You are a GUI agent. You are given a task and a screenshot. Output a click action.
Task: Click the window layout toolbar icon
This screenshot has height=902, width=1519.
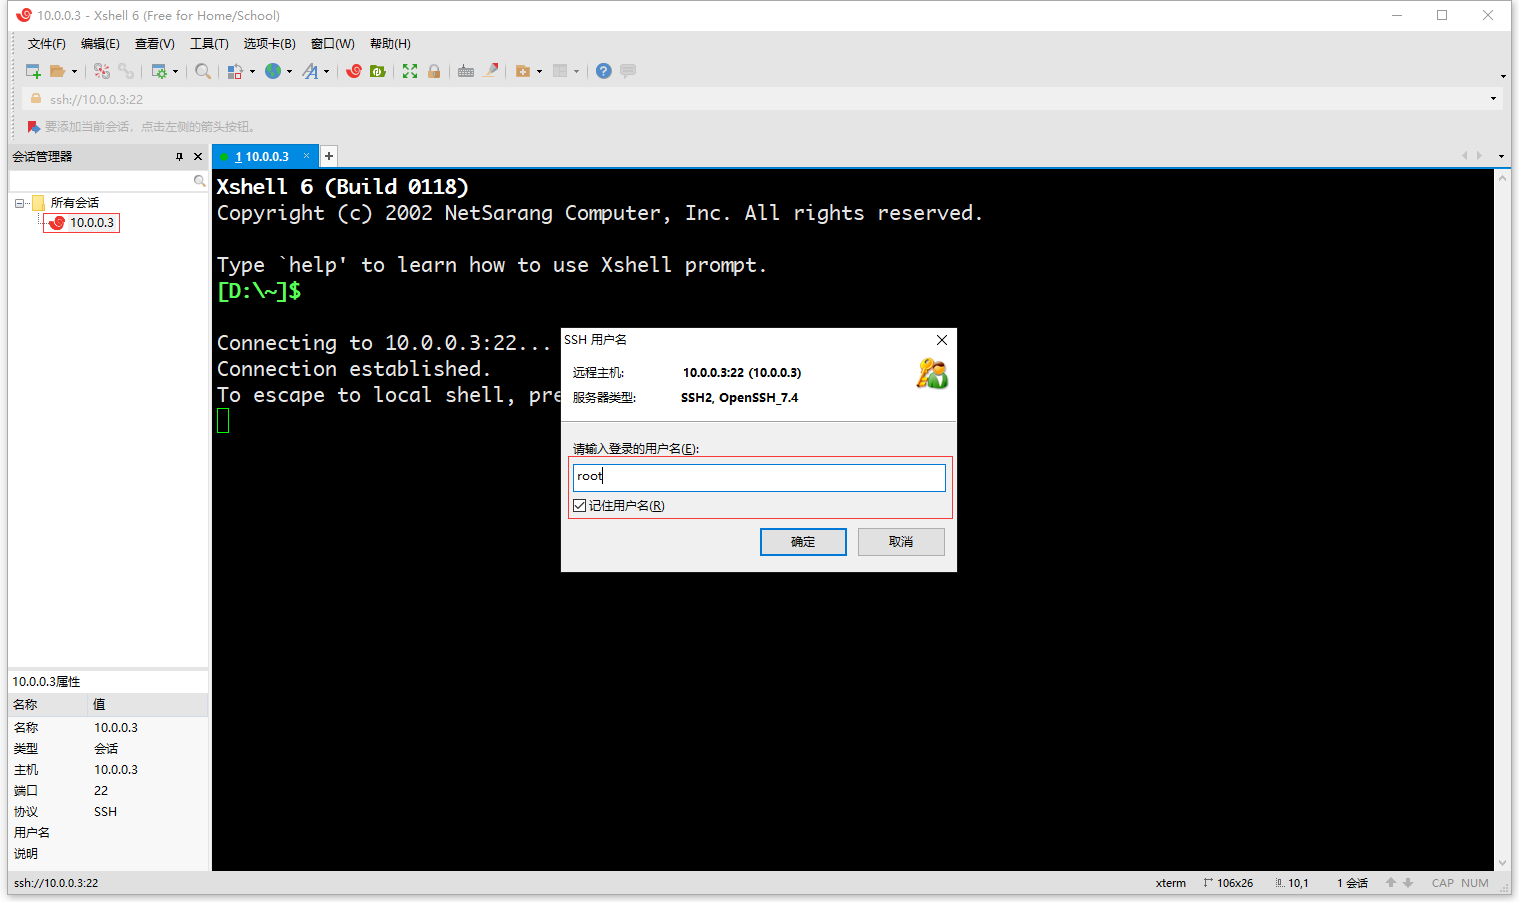[x=560, y=71]
